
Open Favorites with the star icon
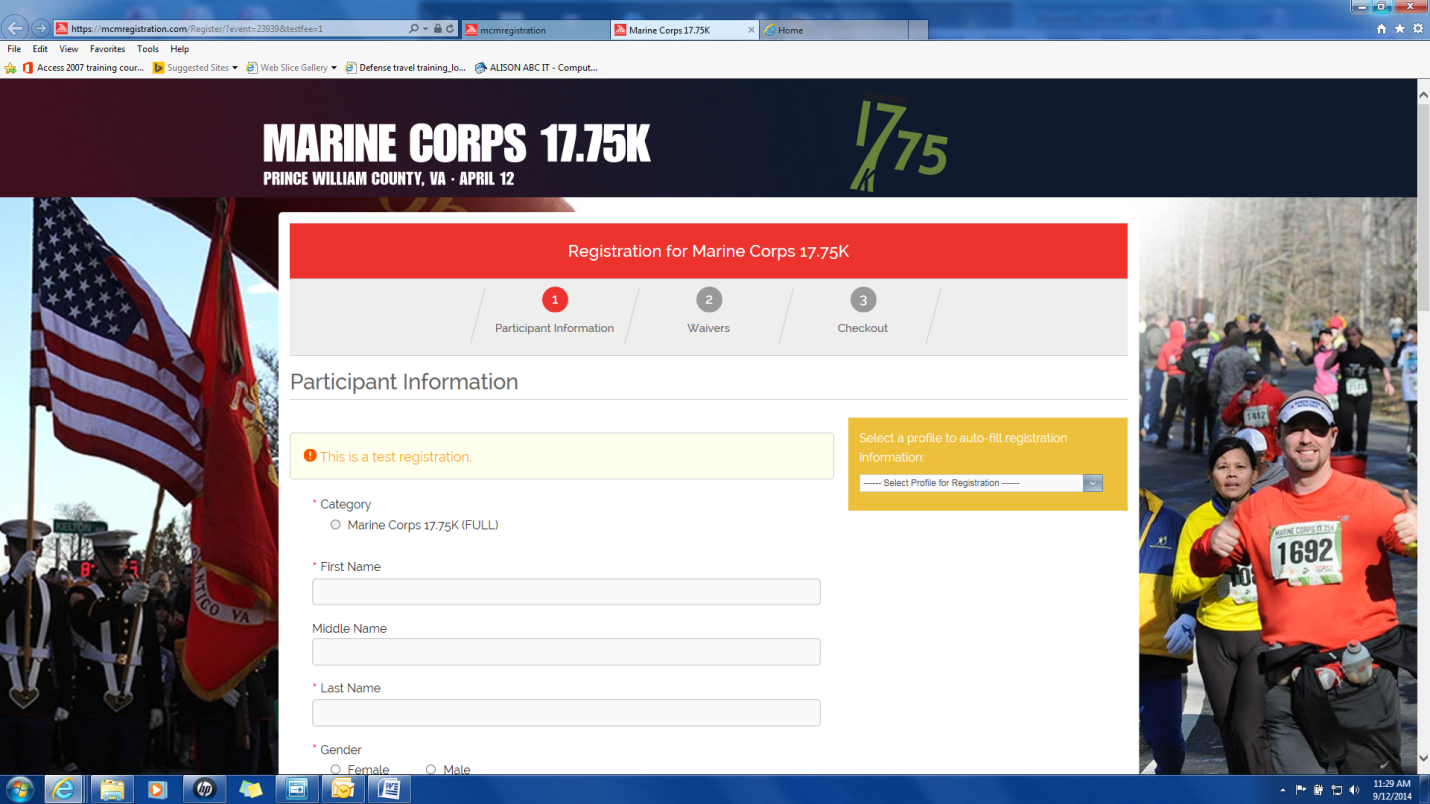click(1399, 29)
